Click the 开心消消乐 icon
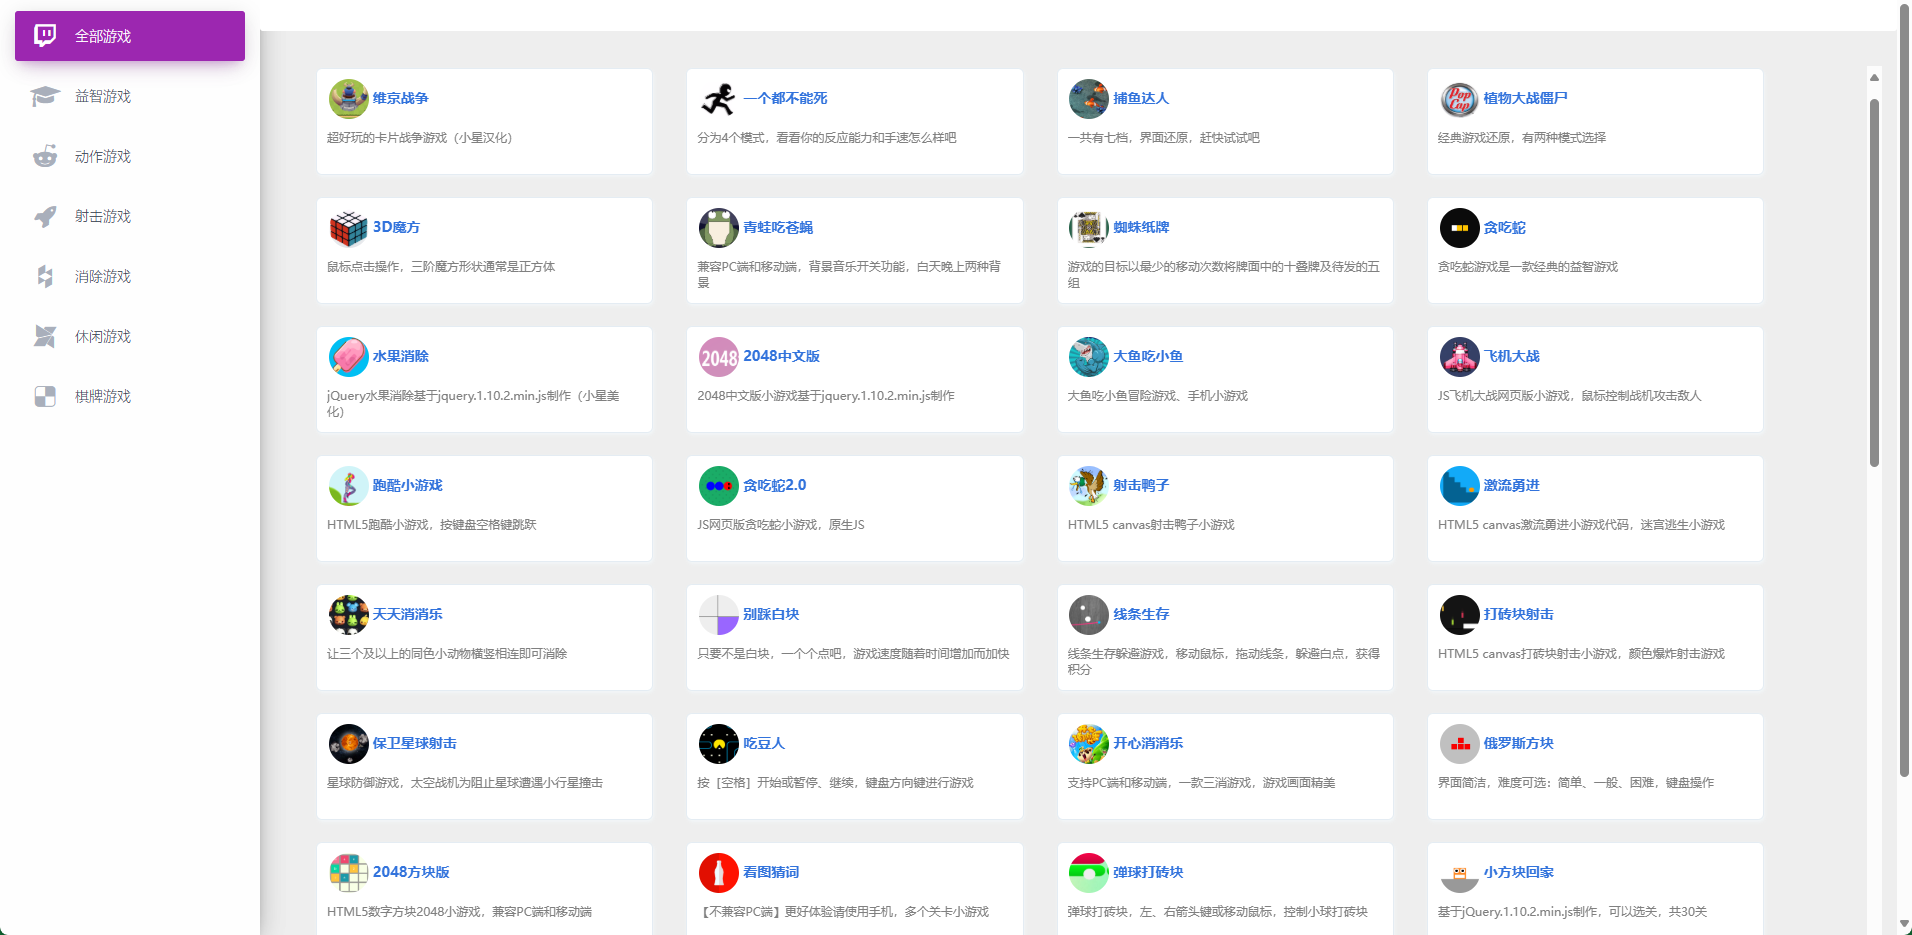The image size is (1912, 935). 1088,744
